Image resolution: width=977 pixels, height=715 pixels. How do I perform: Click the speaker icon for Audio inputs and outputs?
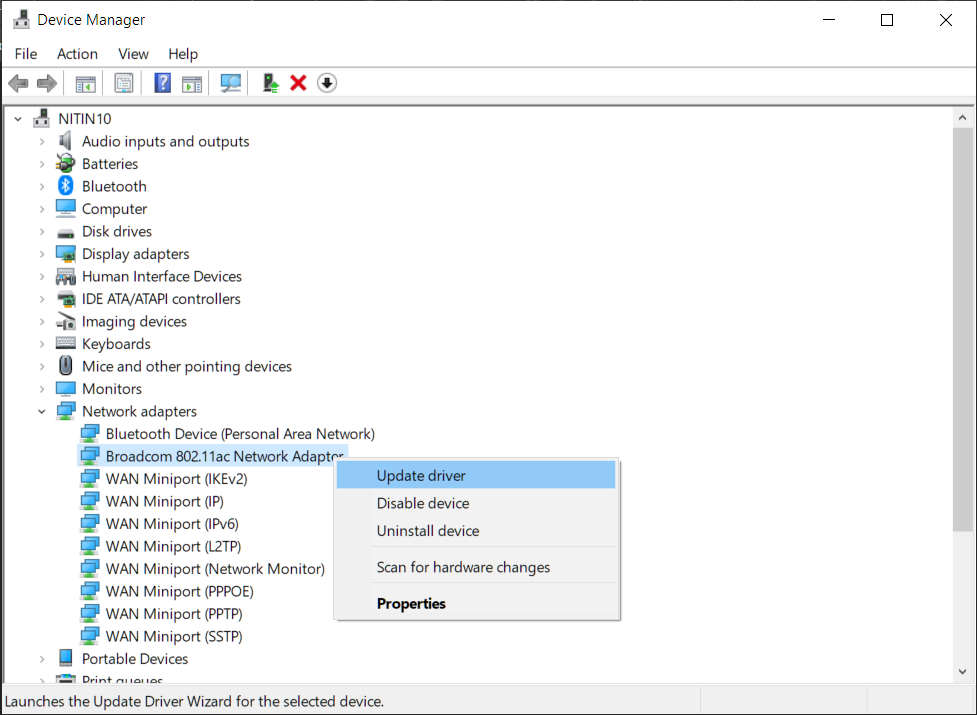[x=65, y=141]
